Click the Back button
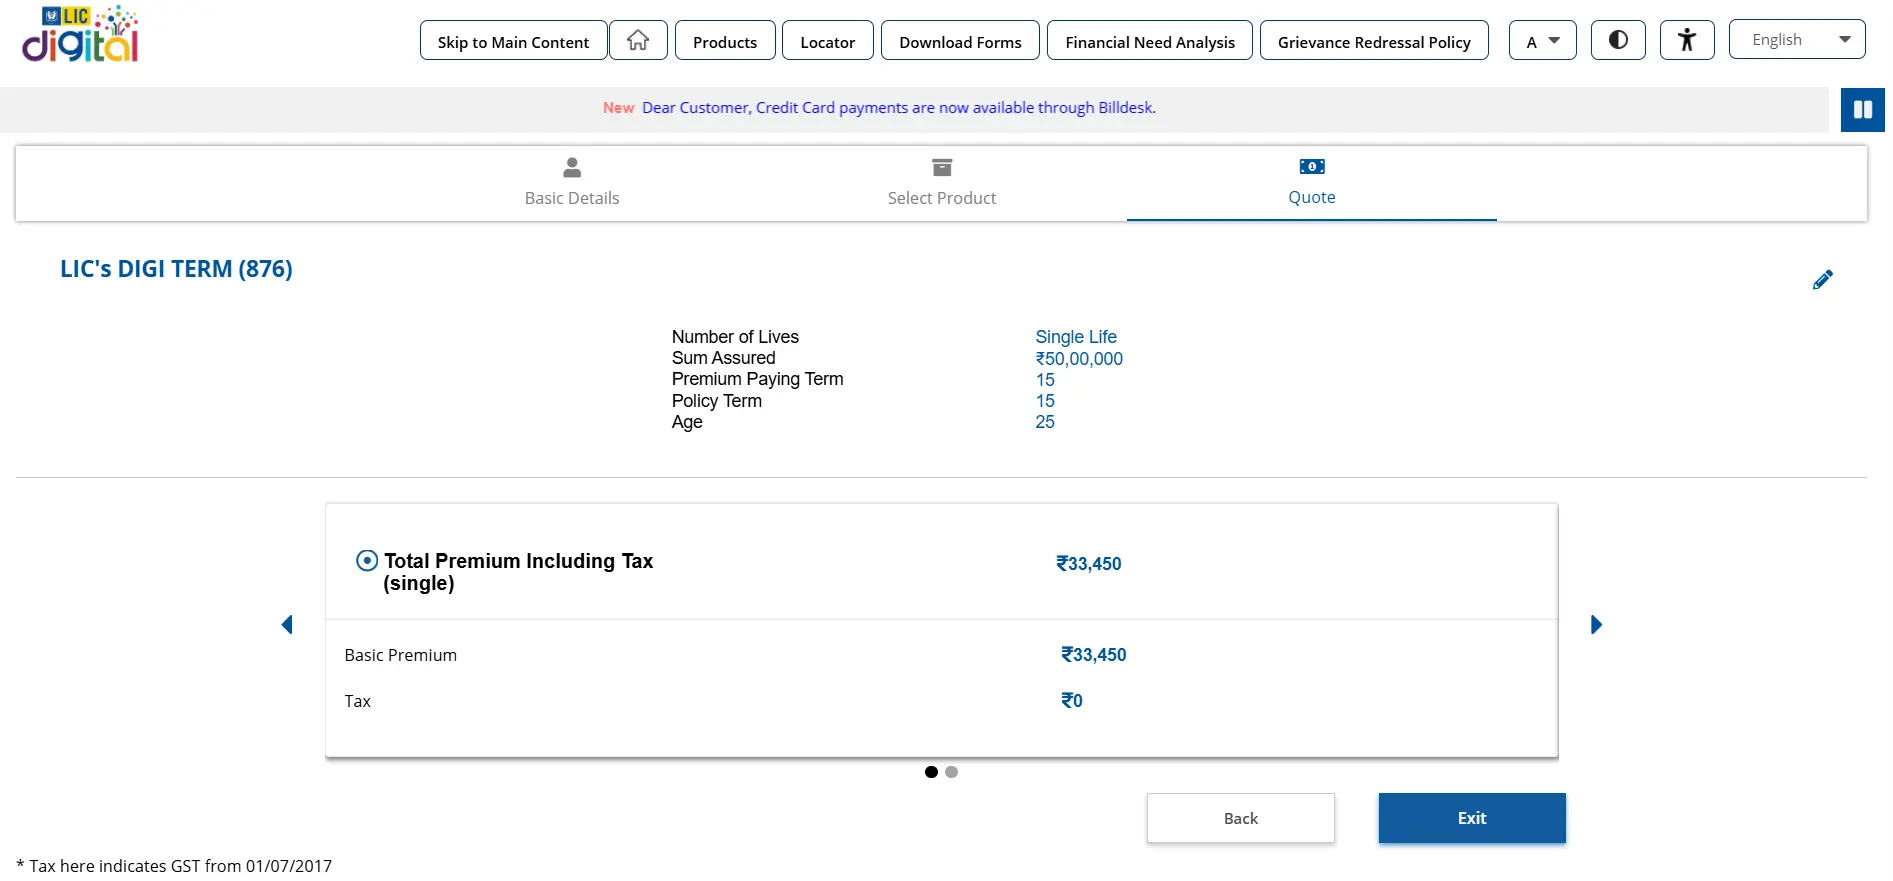This screenshot has height=881, width=1893. click(x=1241, y=818)
